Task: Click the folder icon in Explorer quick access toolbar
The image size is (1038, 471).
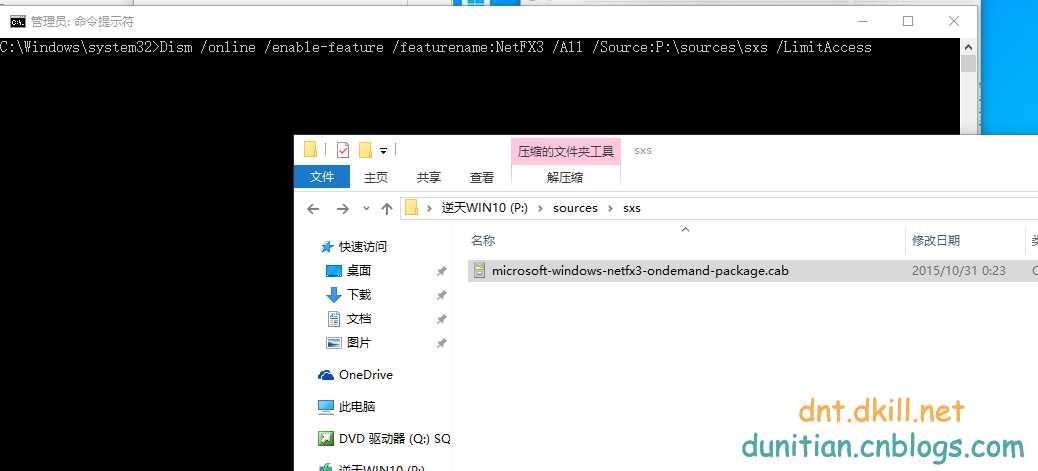Action: pyautogui.click(x=310, y=150)
